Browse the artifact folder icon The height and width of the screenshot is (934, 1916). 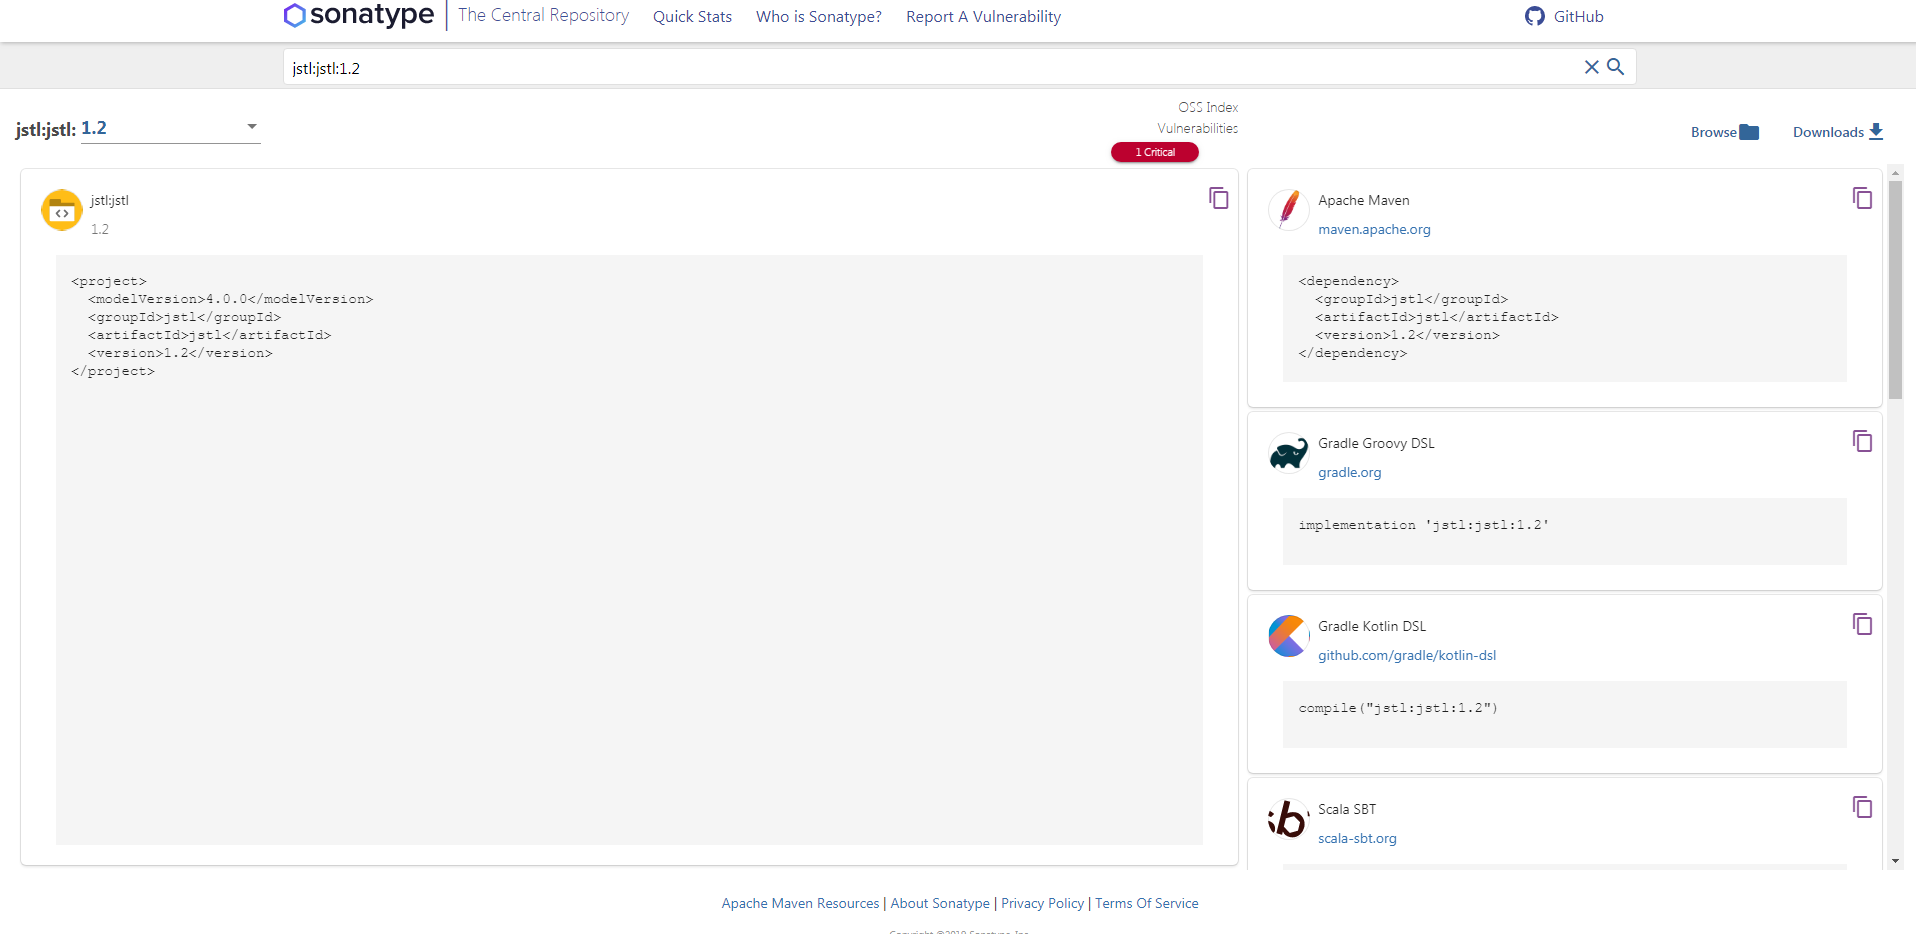pos(1749,132)
